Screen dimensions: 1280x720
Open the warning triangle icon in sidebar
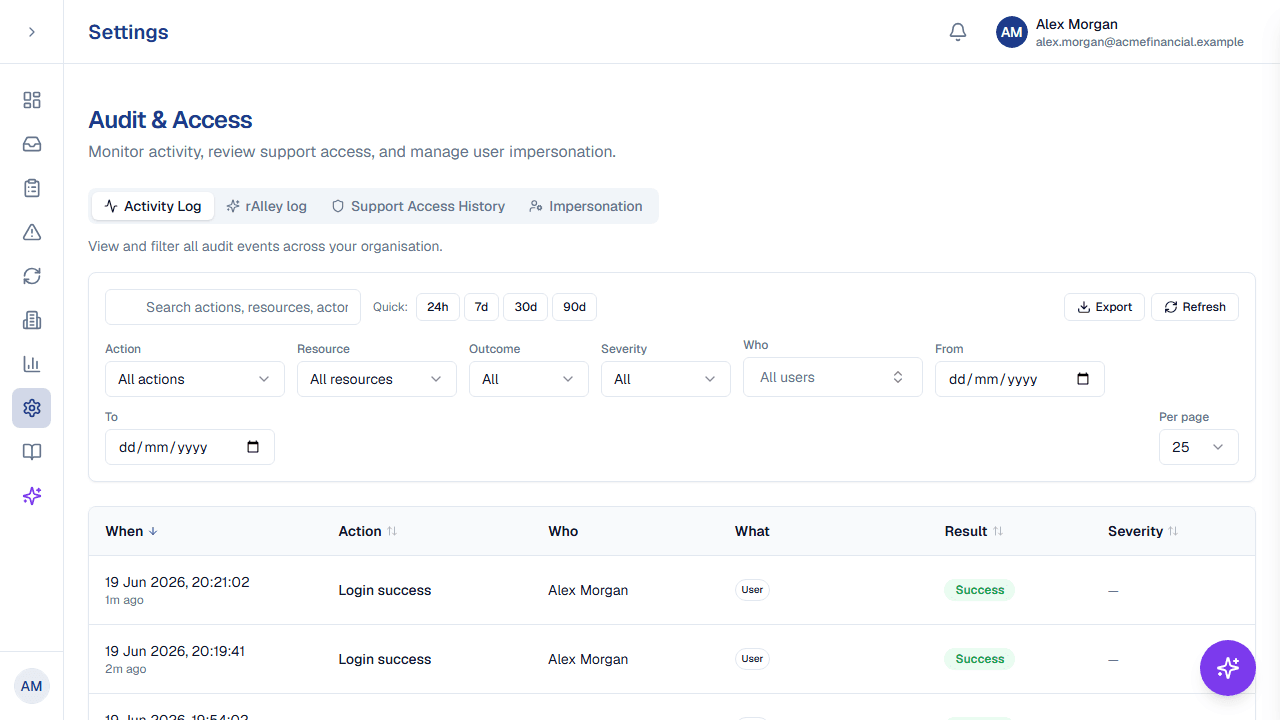pos(32,232)
